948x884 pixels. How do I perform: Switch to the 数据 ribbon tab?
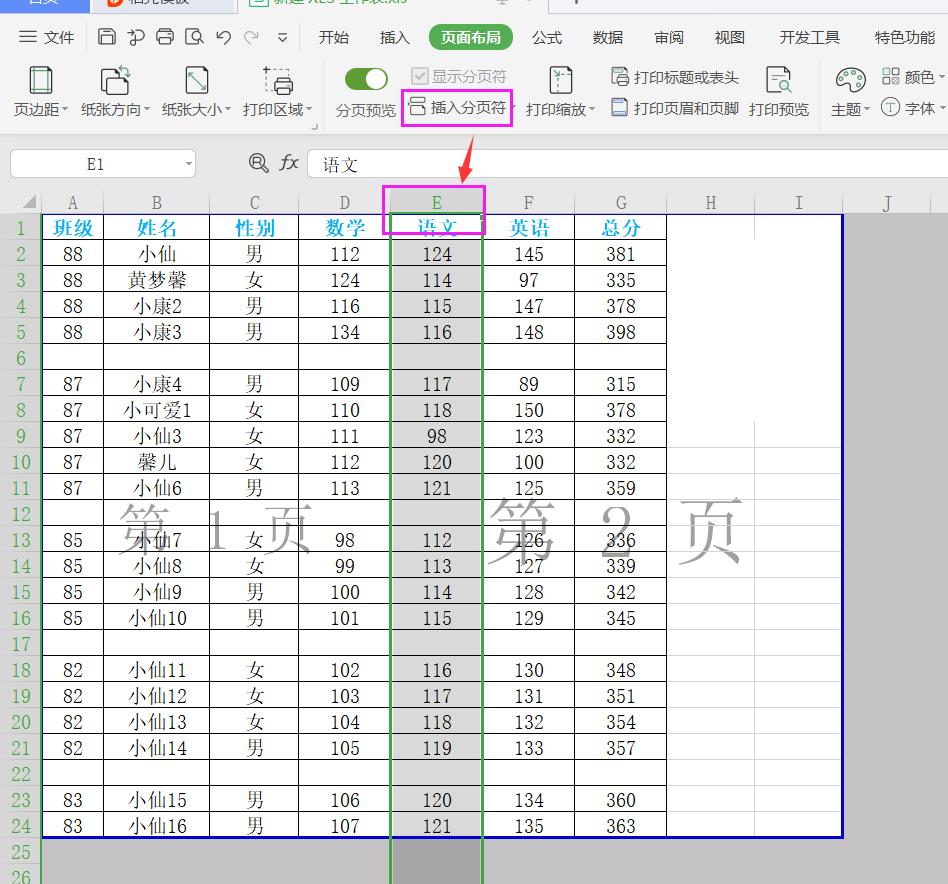606,38
